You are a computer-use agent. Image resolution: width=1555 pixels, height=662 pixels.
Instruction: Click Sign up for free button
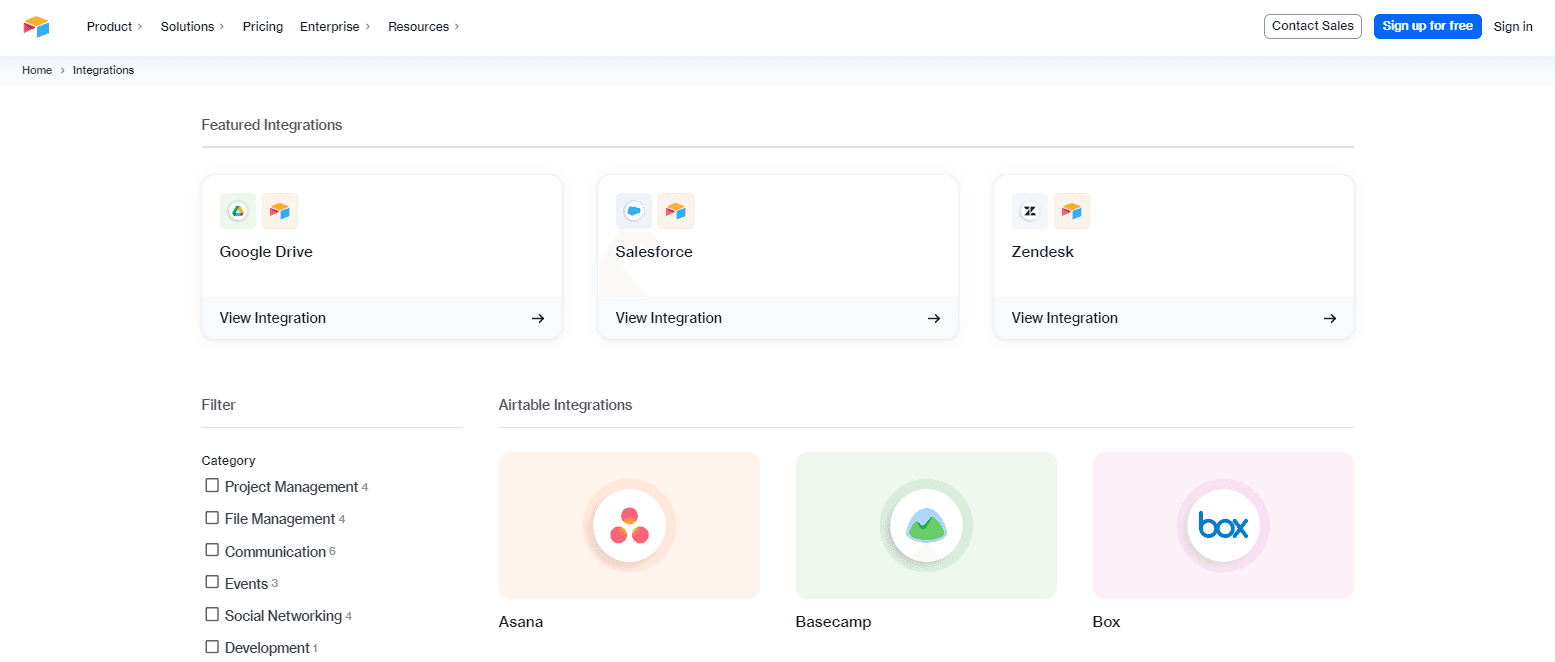(x=1427, y=26)
